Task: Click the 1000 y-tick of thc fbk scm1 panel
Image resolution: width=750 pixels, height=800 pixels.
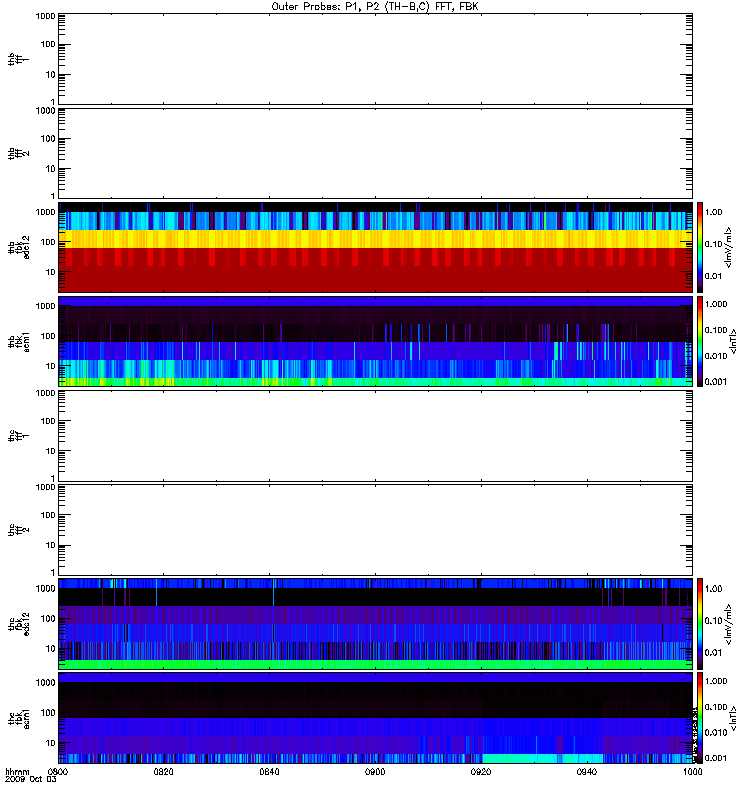Action: (x=46, y=683)
